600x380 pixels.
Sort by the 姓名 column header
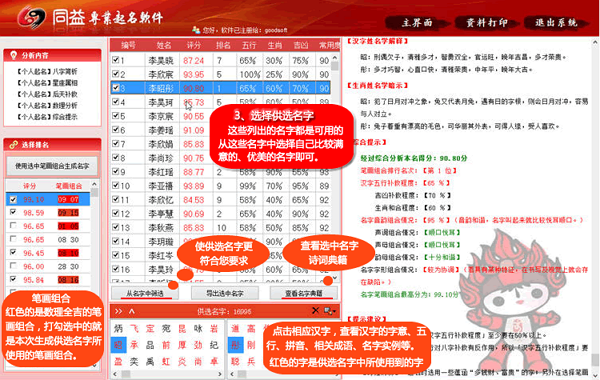point(163,45)
